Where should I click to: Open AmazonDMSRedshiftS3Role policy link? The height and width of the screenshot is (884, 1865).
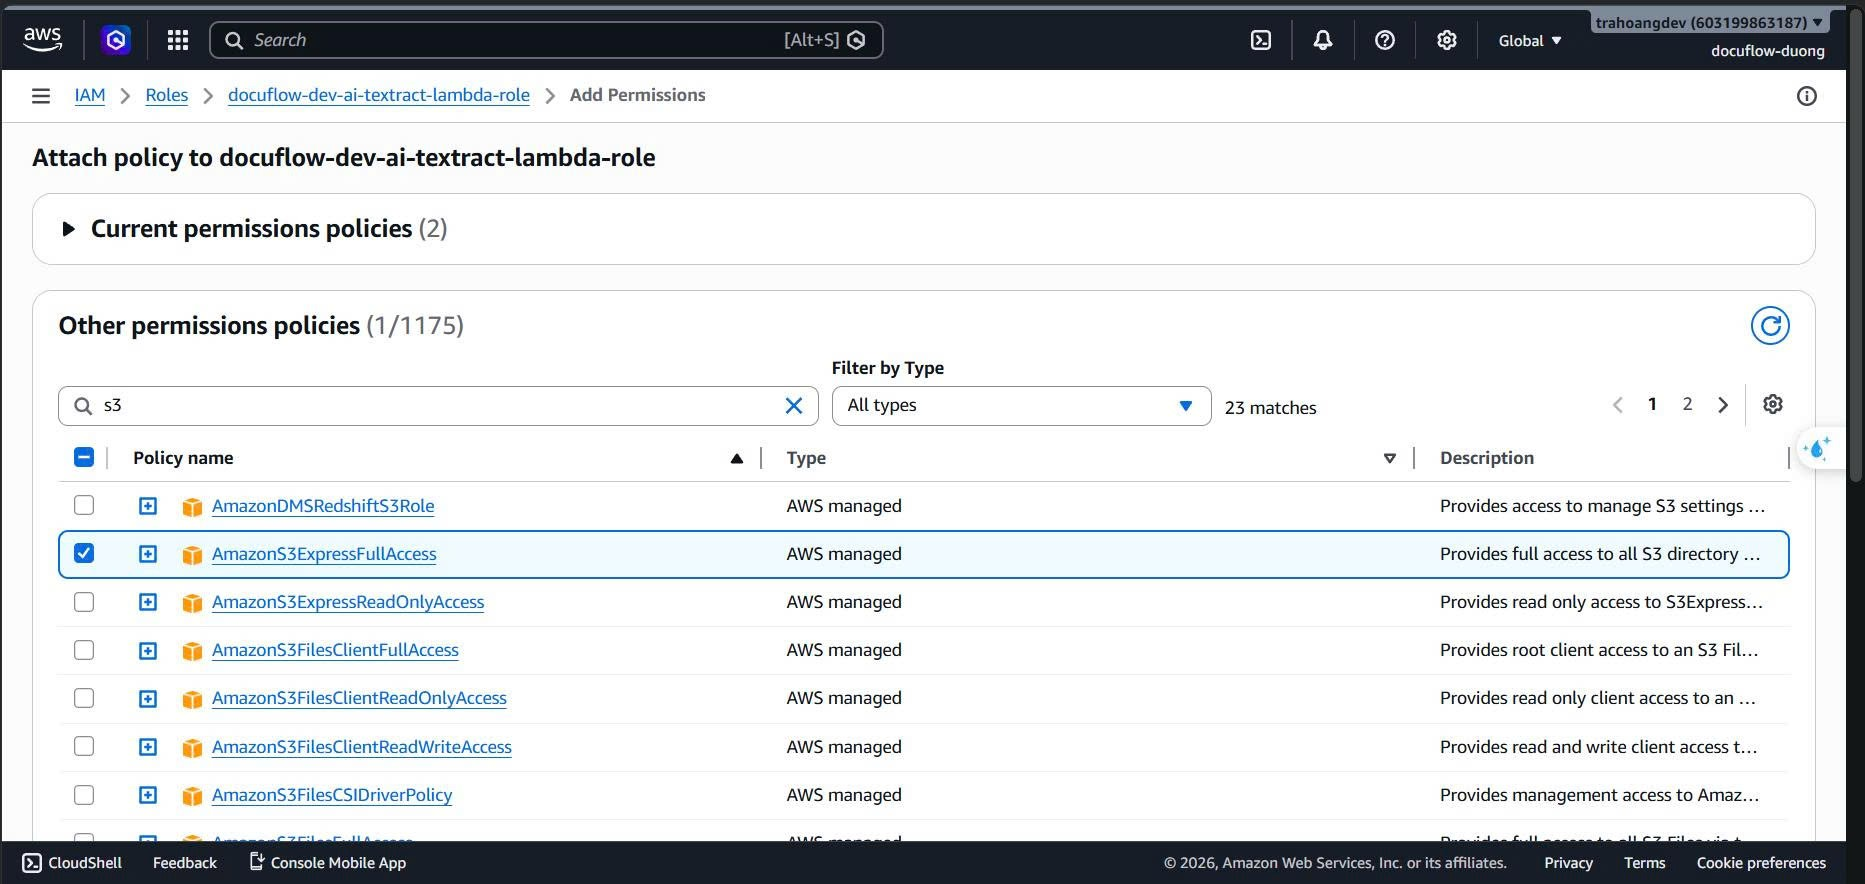pyautogui.click(x=323, y=506)
